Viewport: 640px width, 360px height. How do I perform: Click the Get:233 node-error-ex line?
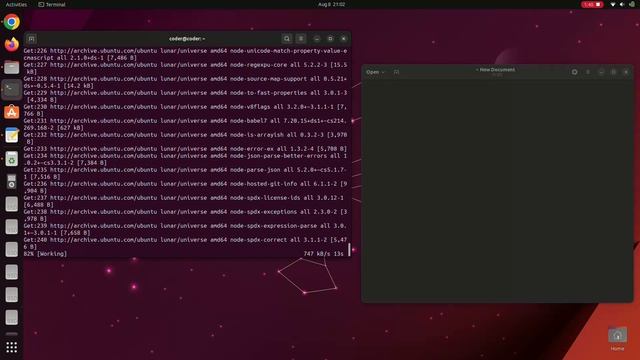click(x=185, y=149)
